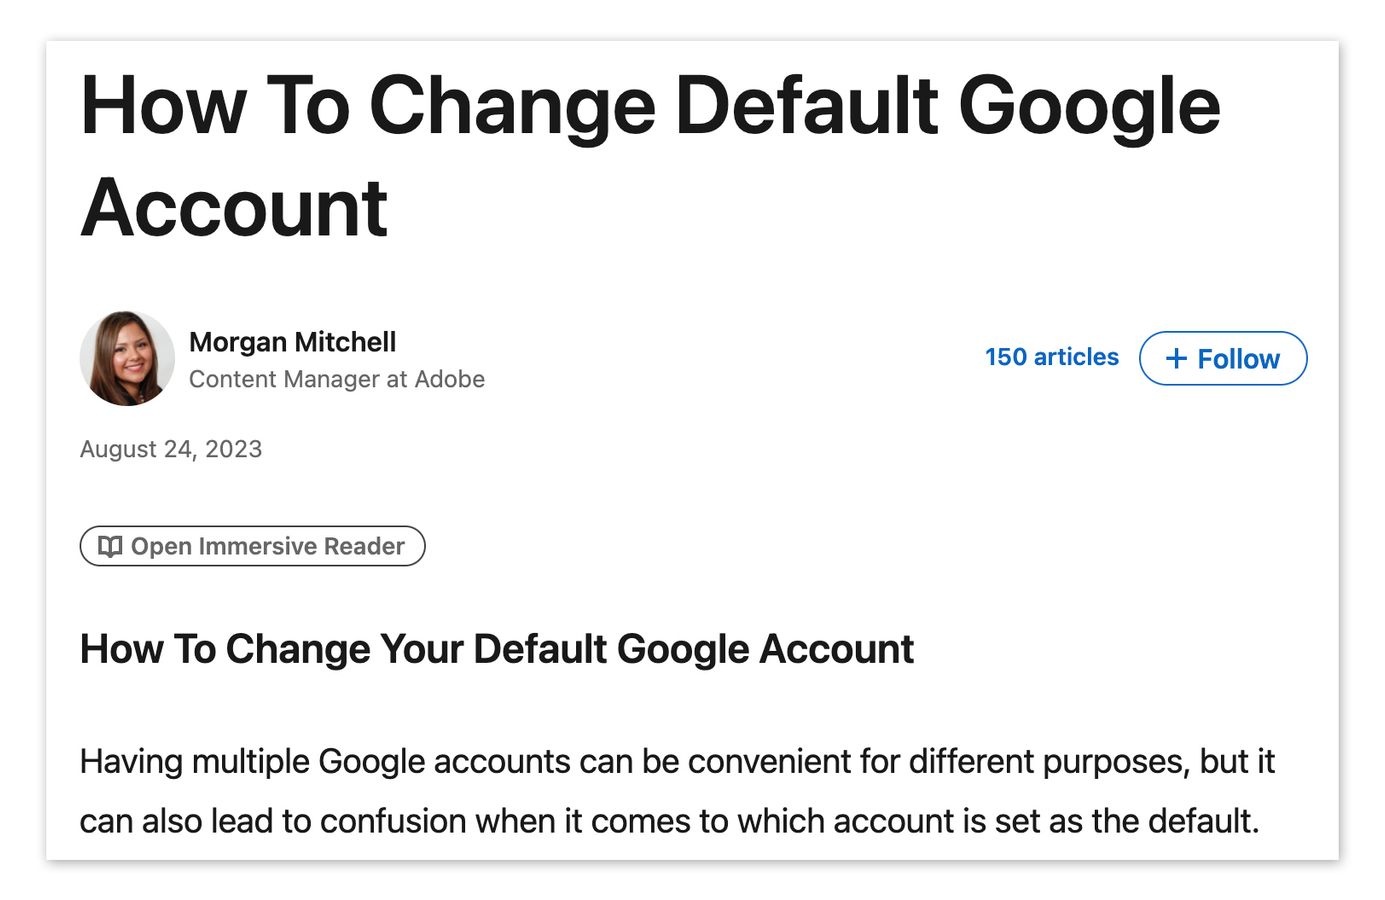The width and height of the screenshot is (1385, 900).
Task: Click the August 24, 2023 publish date
Action: [x=170, y=449]
